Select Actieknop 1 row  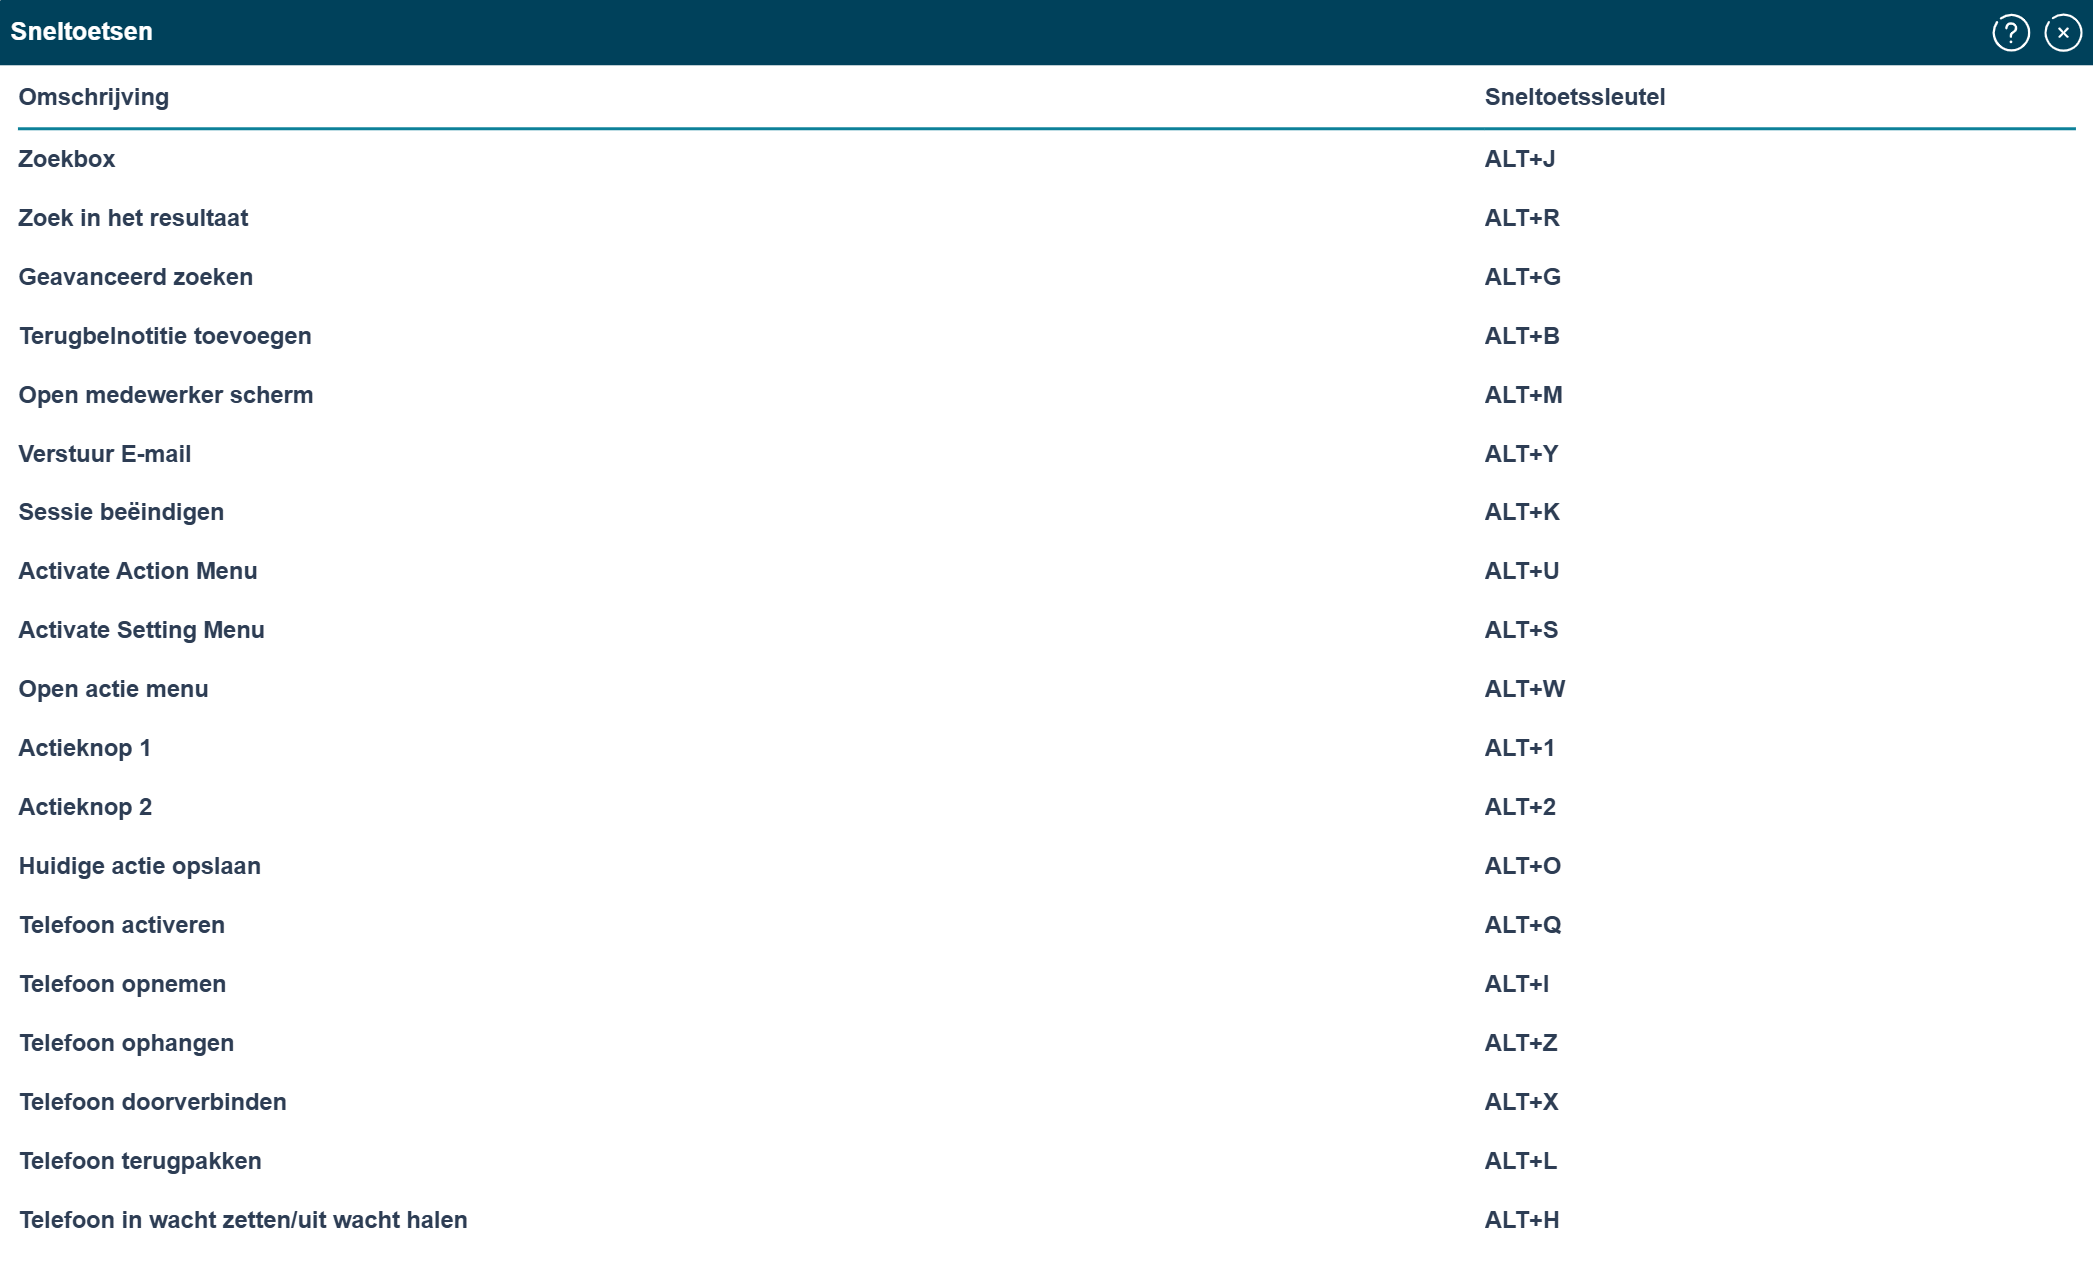[1046, 748]
